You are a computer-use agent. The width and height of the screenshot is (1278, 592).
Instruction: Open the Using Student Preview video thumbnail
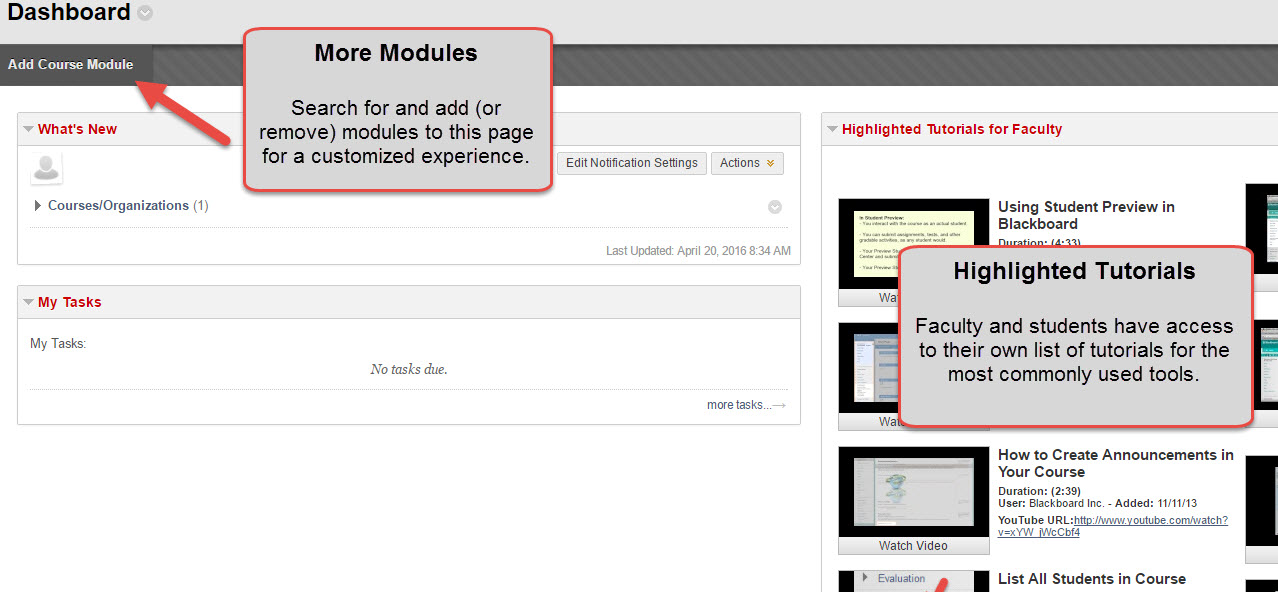[x=914, y=243]
